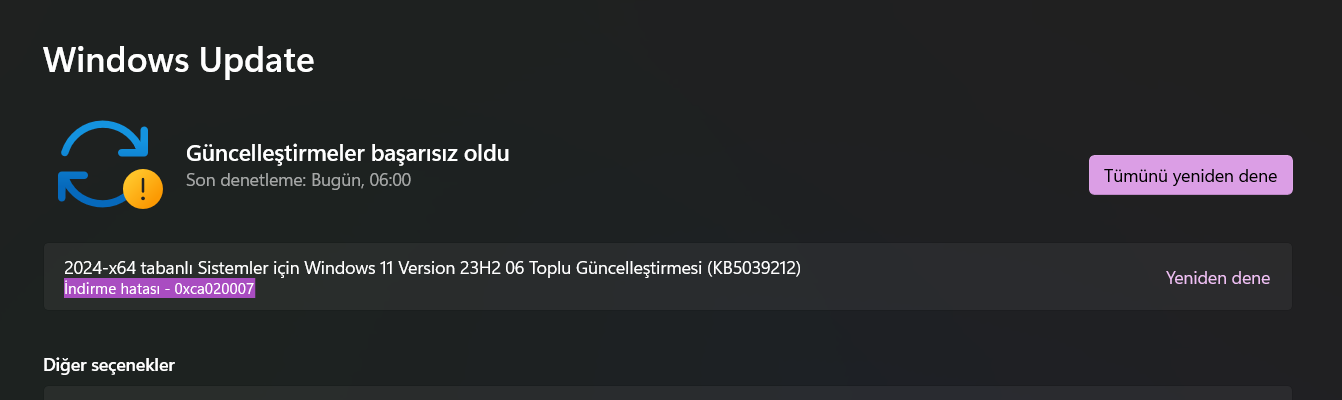This screenshot has width=1342, height=400.
Task: Click the word Update in the page title
Action: (x=257, y=60)
